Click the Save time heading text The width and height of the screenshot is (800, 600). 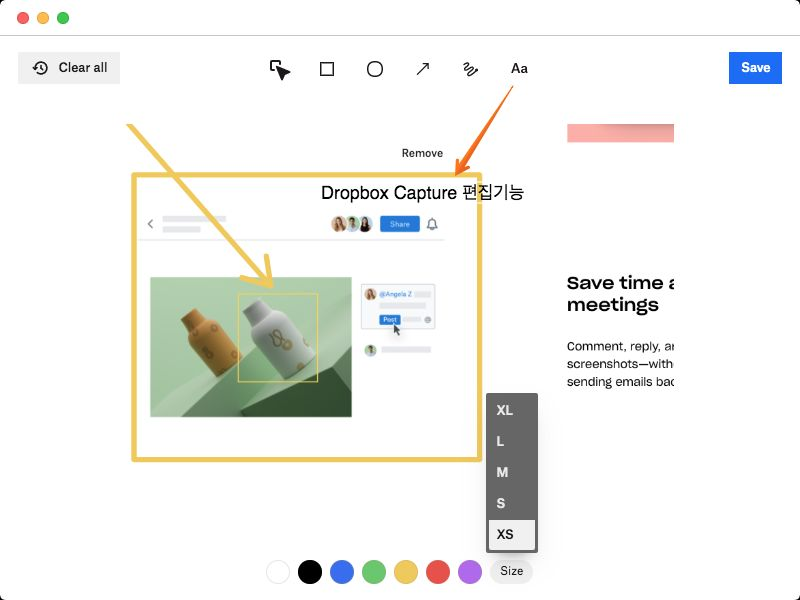(x=620, y=293)
